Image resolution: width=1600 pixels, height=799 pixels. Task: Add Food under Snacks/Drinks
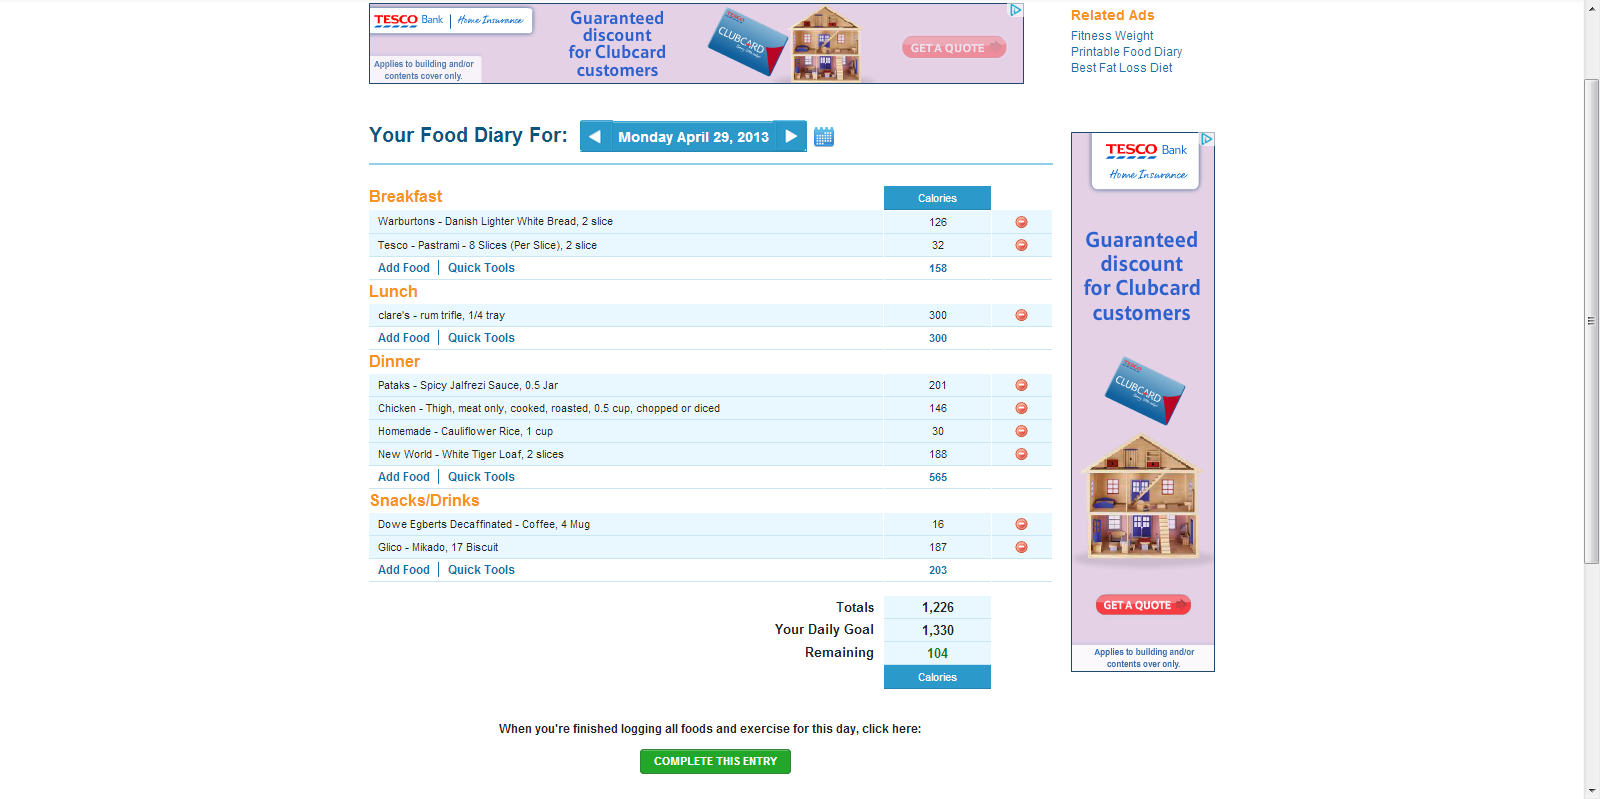pos(404,570)
